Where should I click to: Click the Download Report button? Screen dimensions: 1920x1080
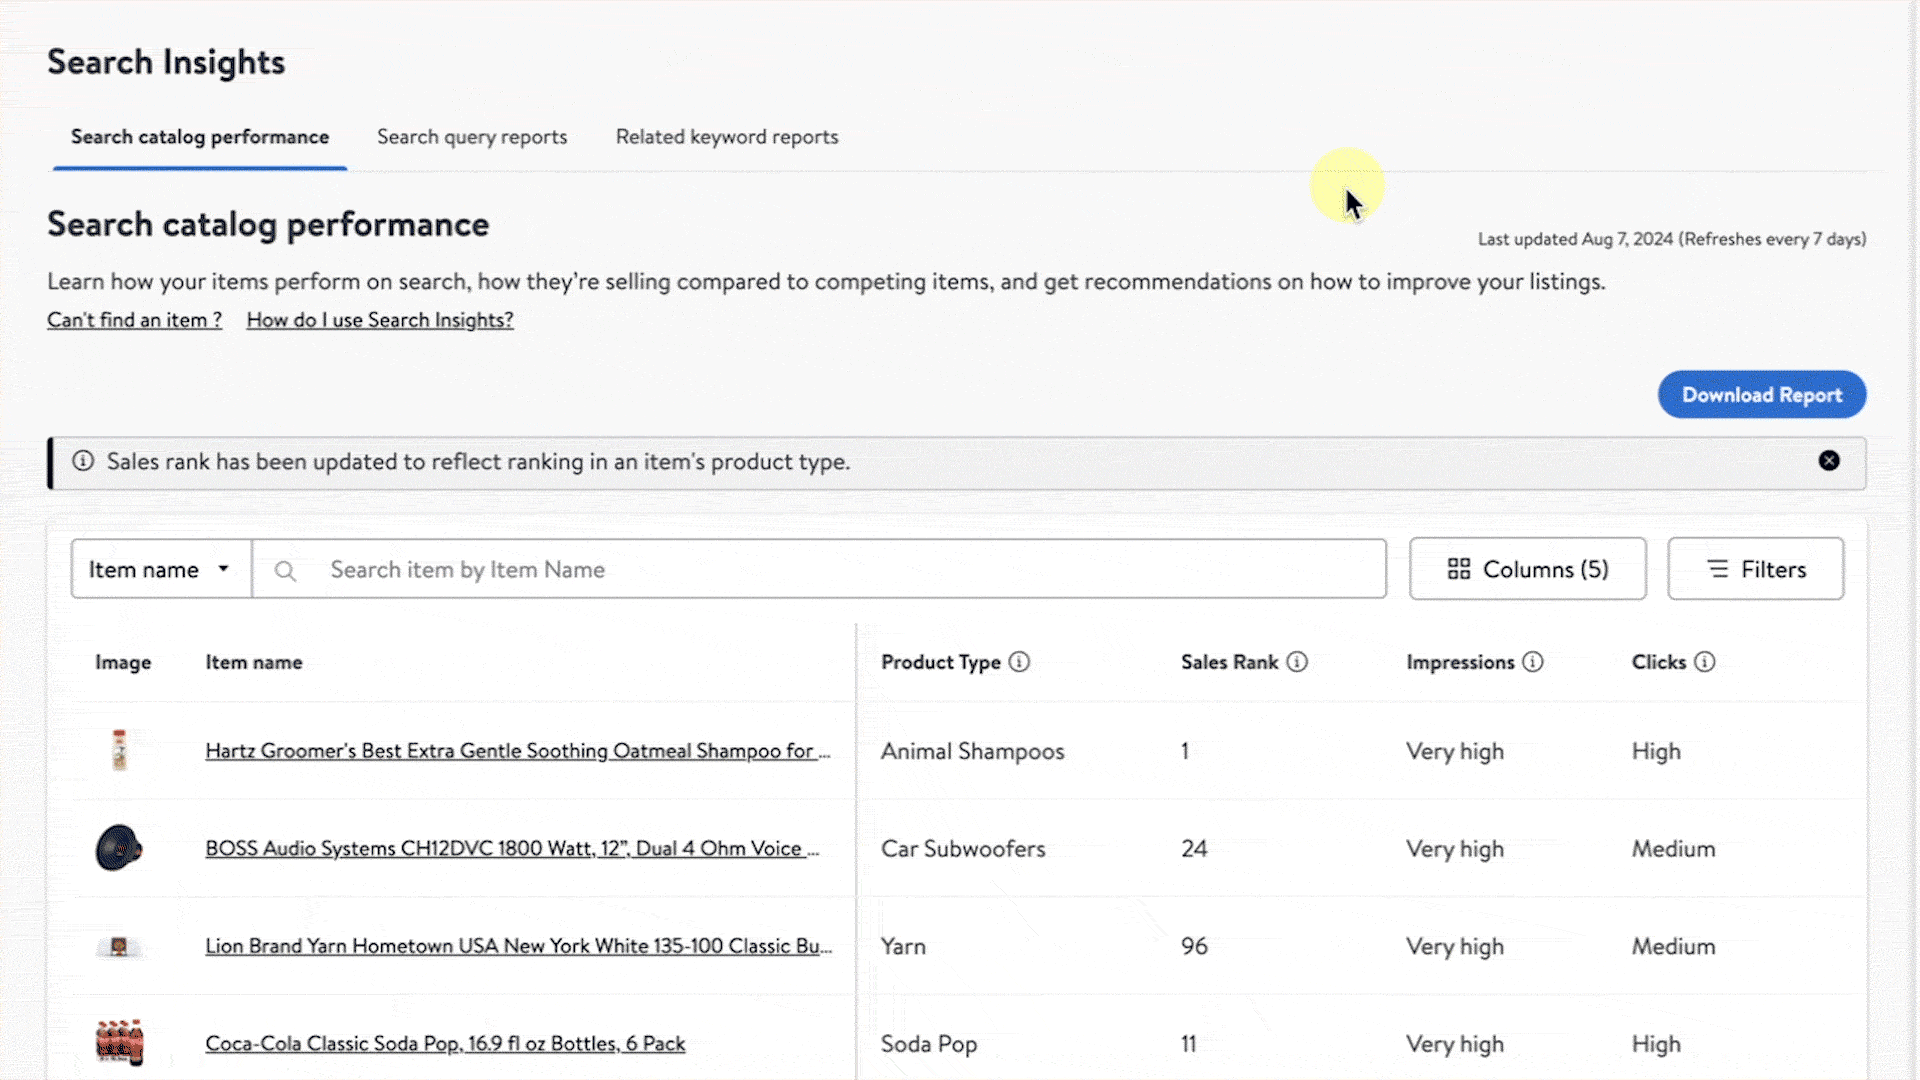click(x=1762, y=394)
